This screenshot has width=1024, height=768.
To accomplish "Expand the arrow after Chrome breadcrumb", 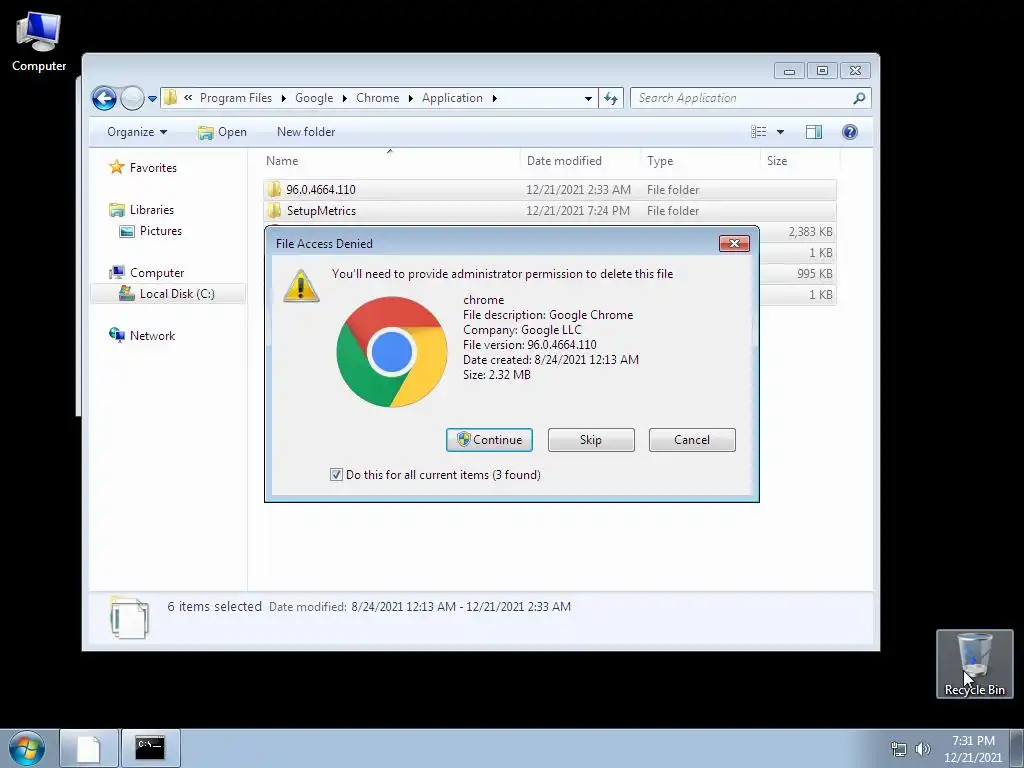I will click(x=410, y=98).
